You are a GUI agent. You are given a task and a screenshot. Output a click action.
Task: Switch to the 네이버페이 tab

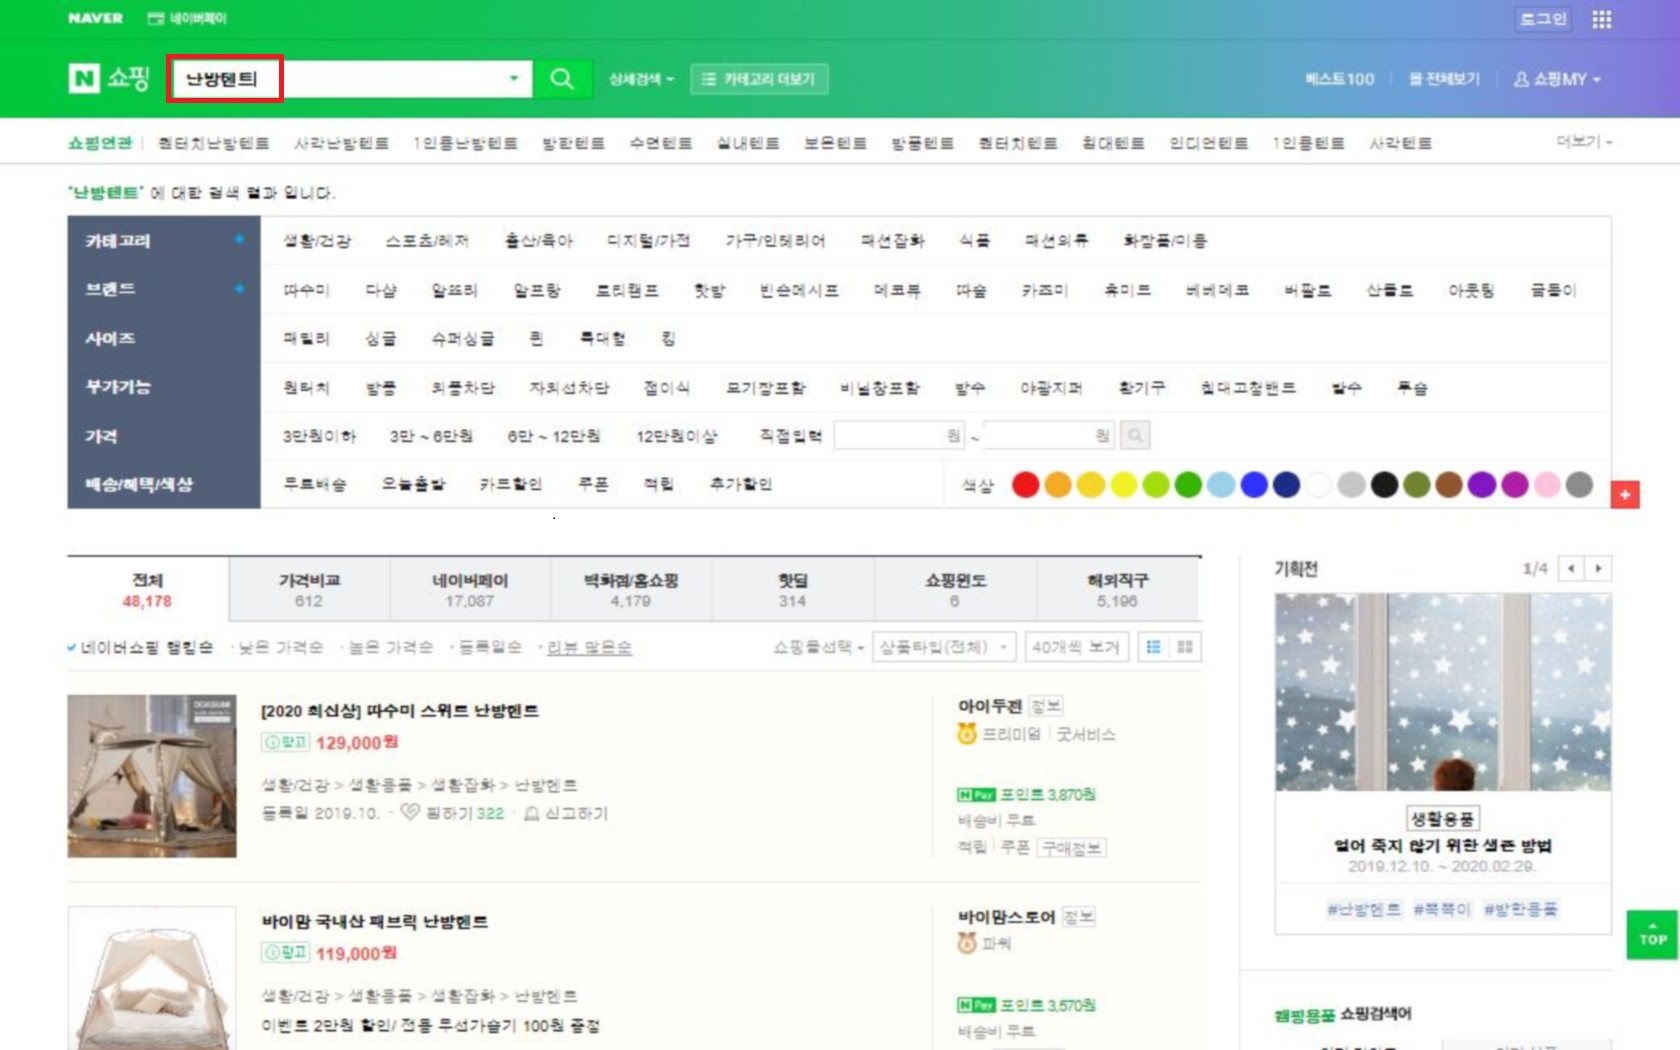pyautogui.click(x=470, y=590)
